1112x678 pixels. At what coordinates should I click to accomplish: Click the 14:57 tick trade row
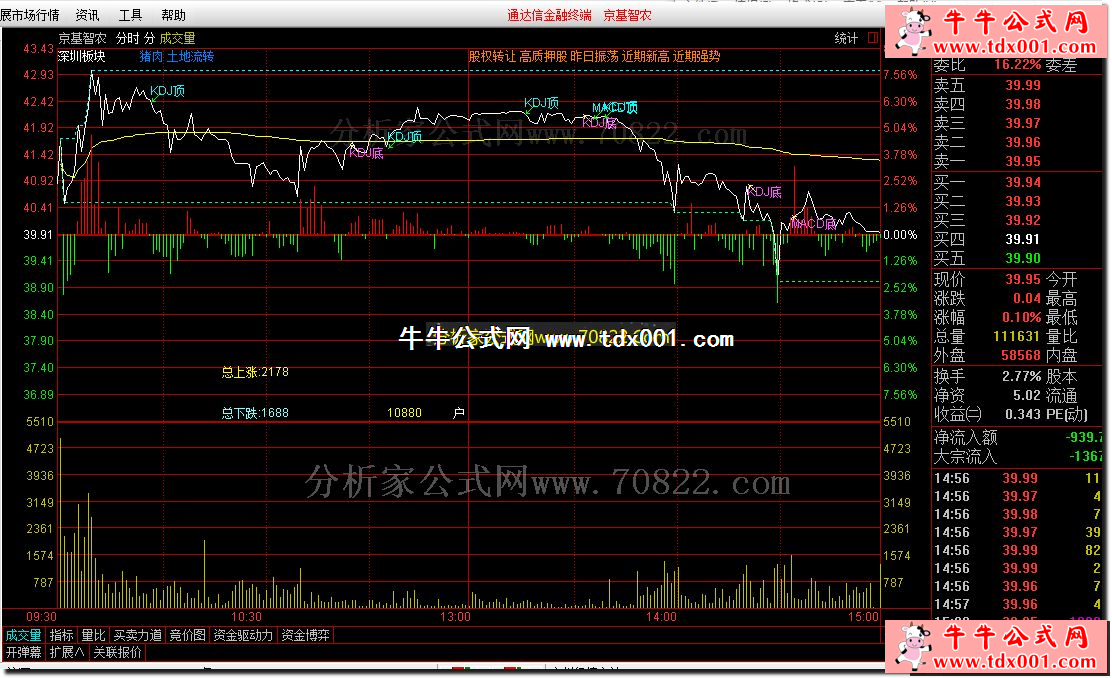[x=1018, y=604]
